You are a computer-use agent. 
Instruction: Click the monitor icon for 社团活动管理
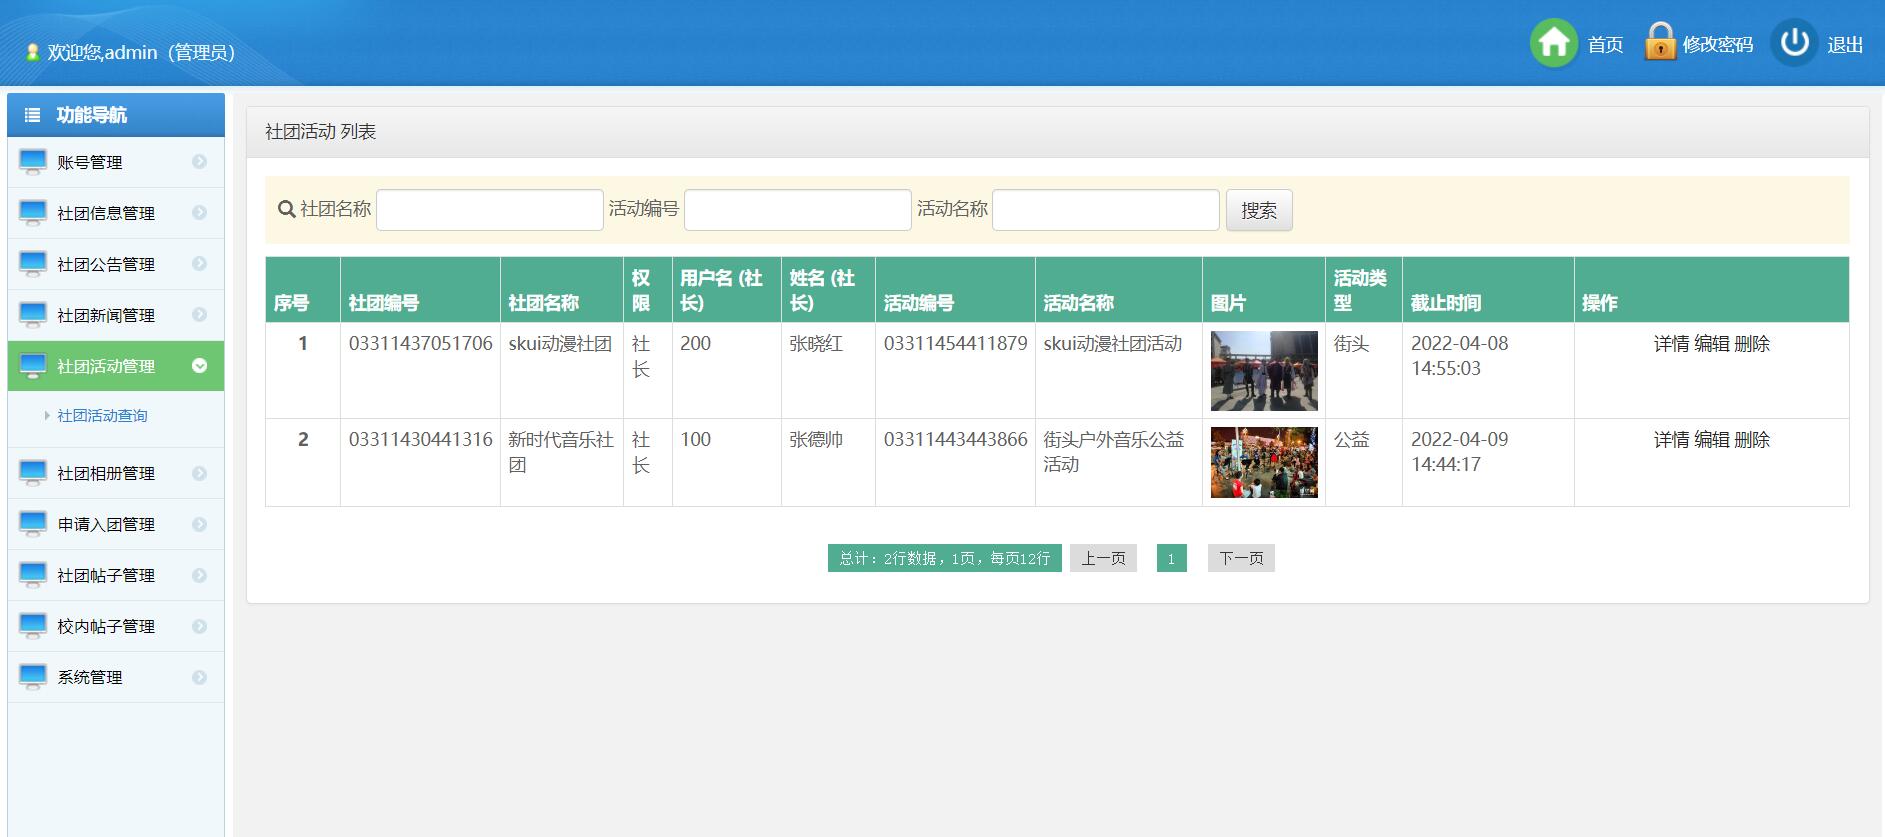pyautogui.click(x=33, y=365)
